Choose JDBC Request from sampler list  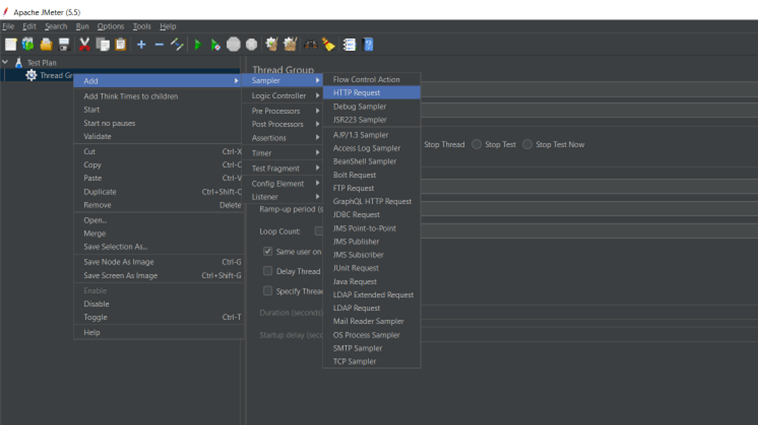tap(371, 215)
